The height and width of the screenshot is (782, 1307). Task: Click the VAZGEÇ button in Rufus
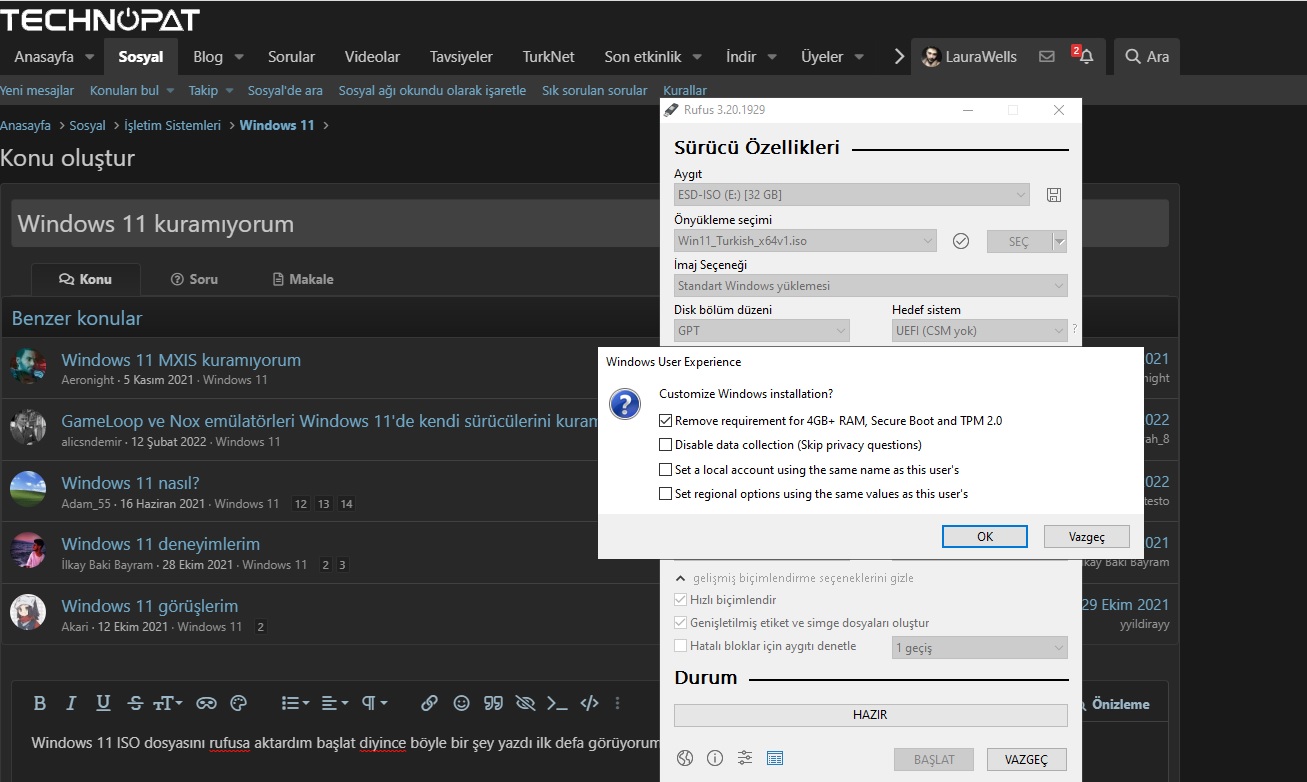[x=1027, y=760]
